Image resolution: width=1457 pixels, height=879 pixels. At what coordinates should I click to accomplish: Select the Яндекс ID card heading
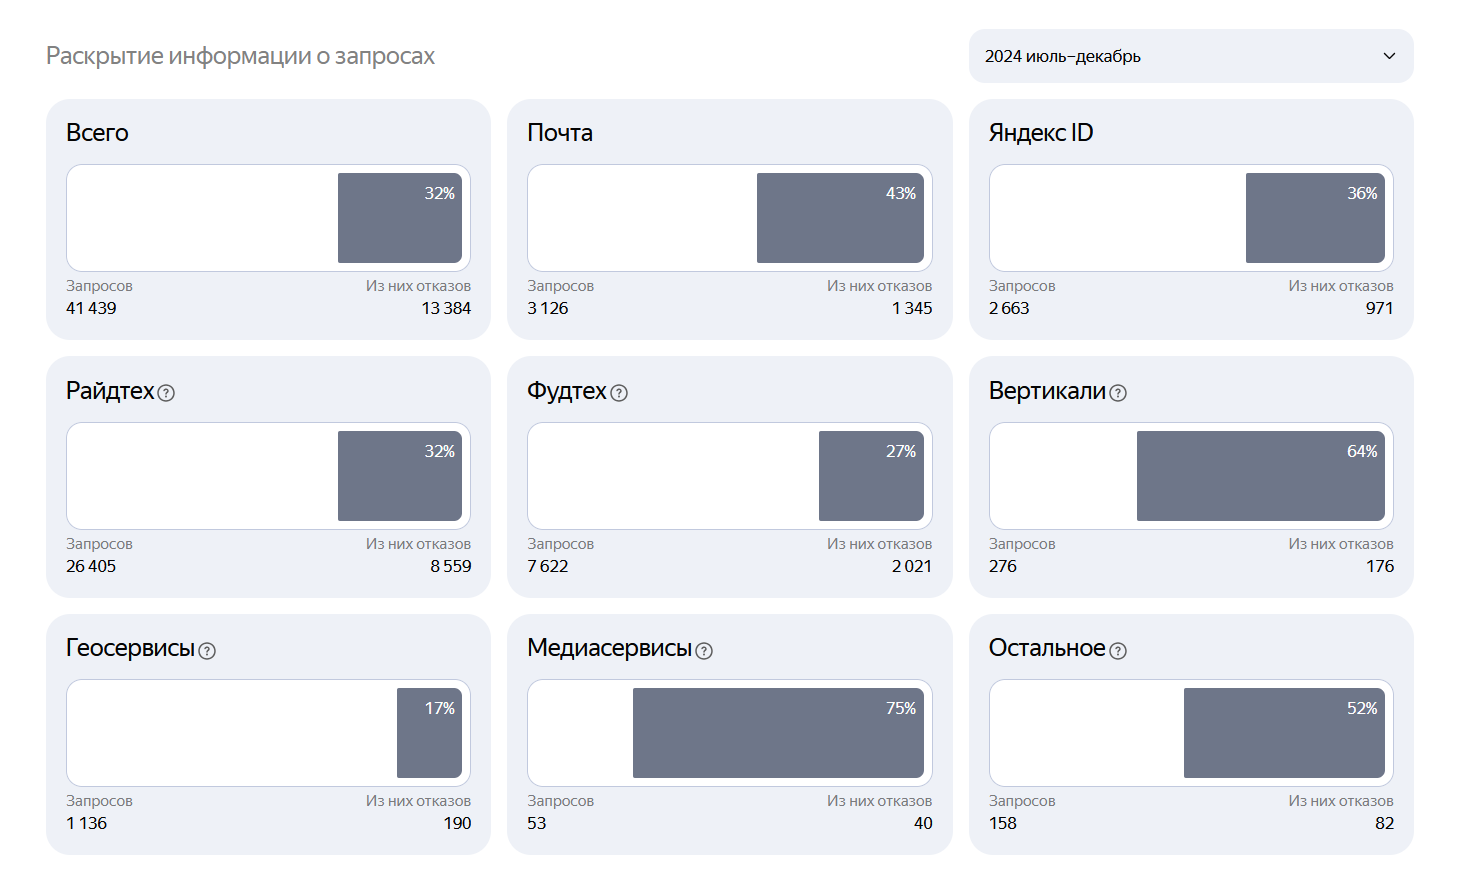point(1041,133)
